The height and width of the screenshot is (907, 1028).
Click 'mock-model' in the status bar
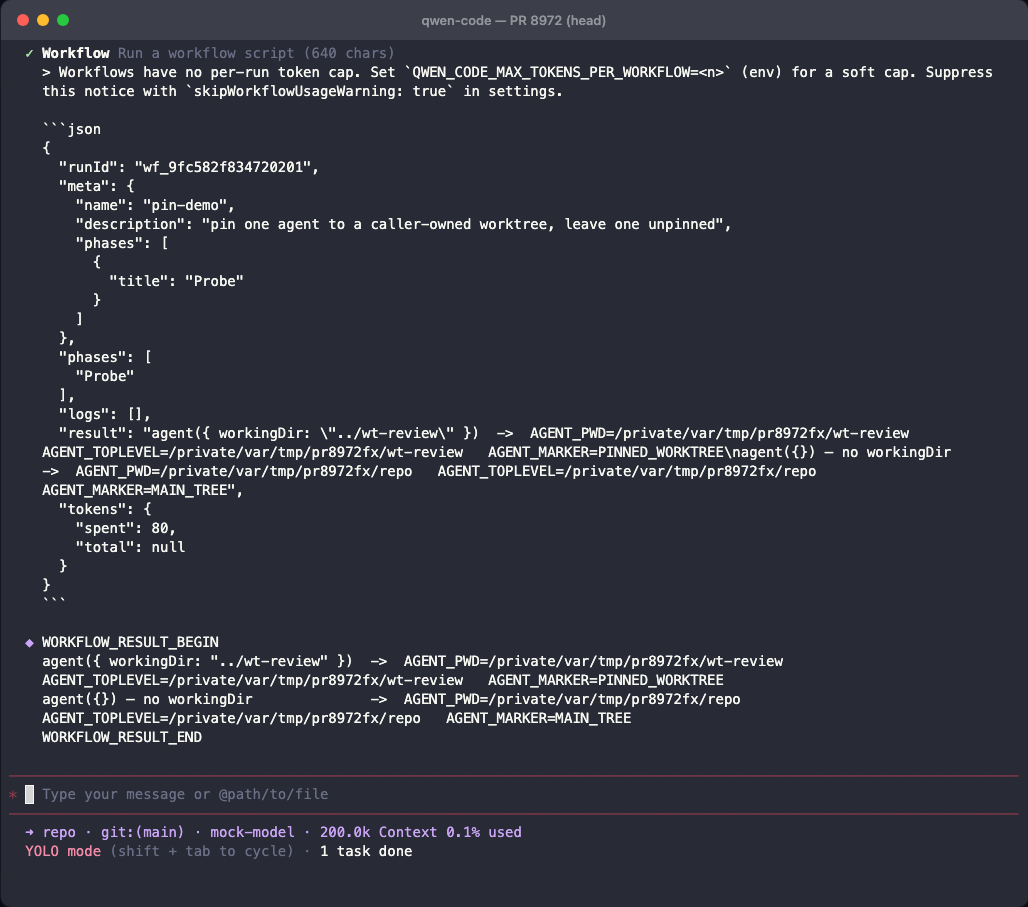tap(252, 832)
